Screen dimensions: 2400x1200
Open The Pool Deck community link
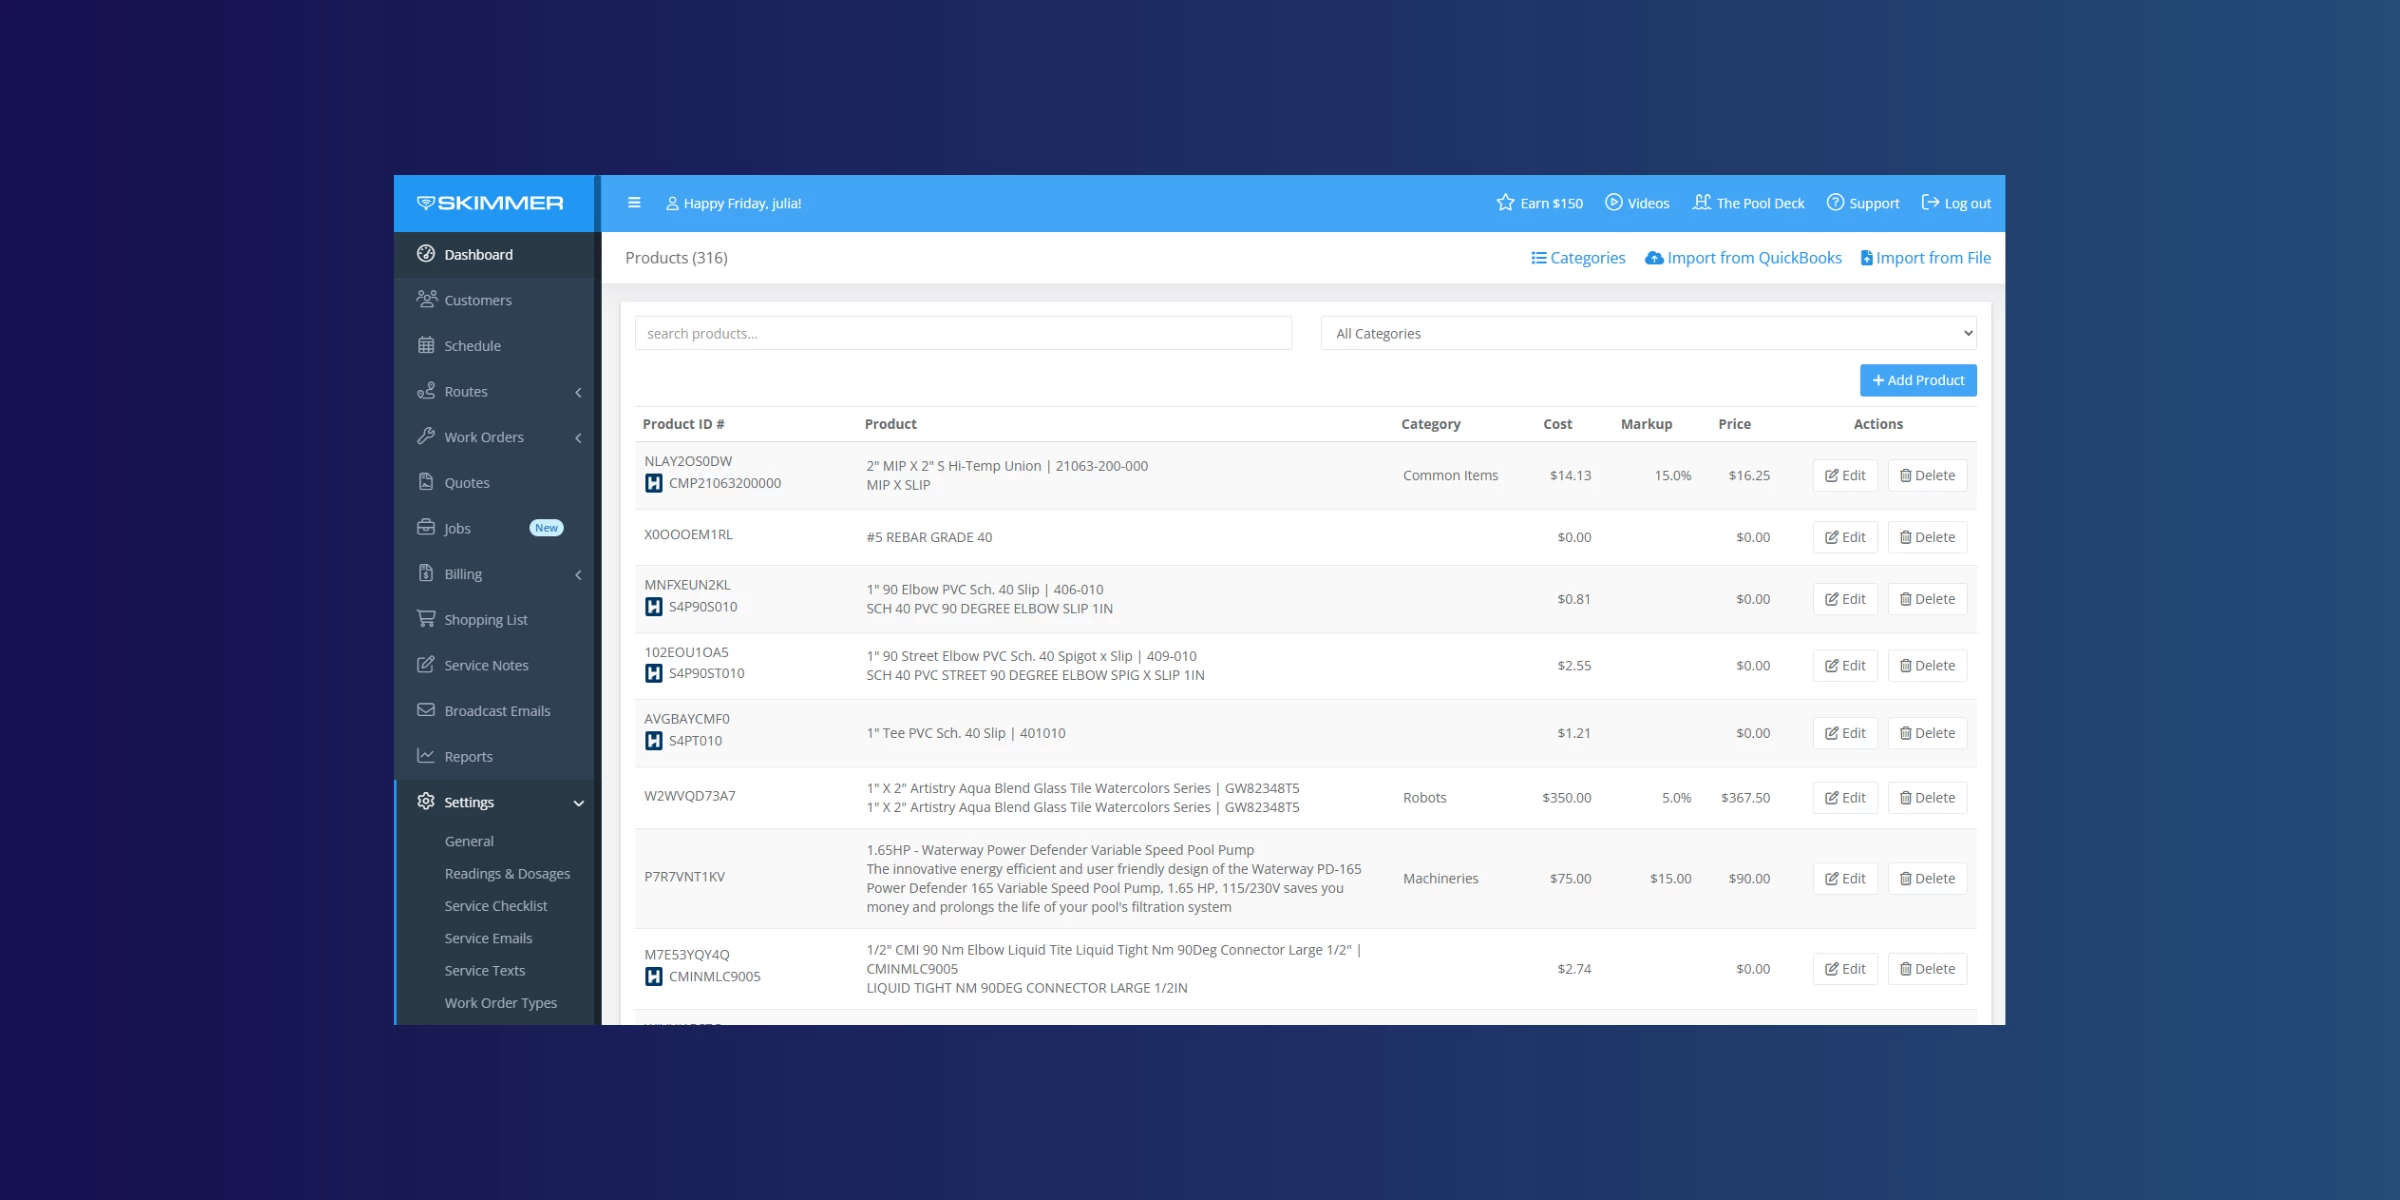[1748, 203]
